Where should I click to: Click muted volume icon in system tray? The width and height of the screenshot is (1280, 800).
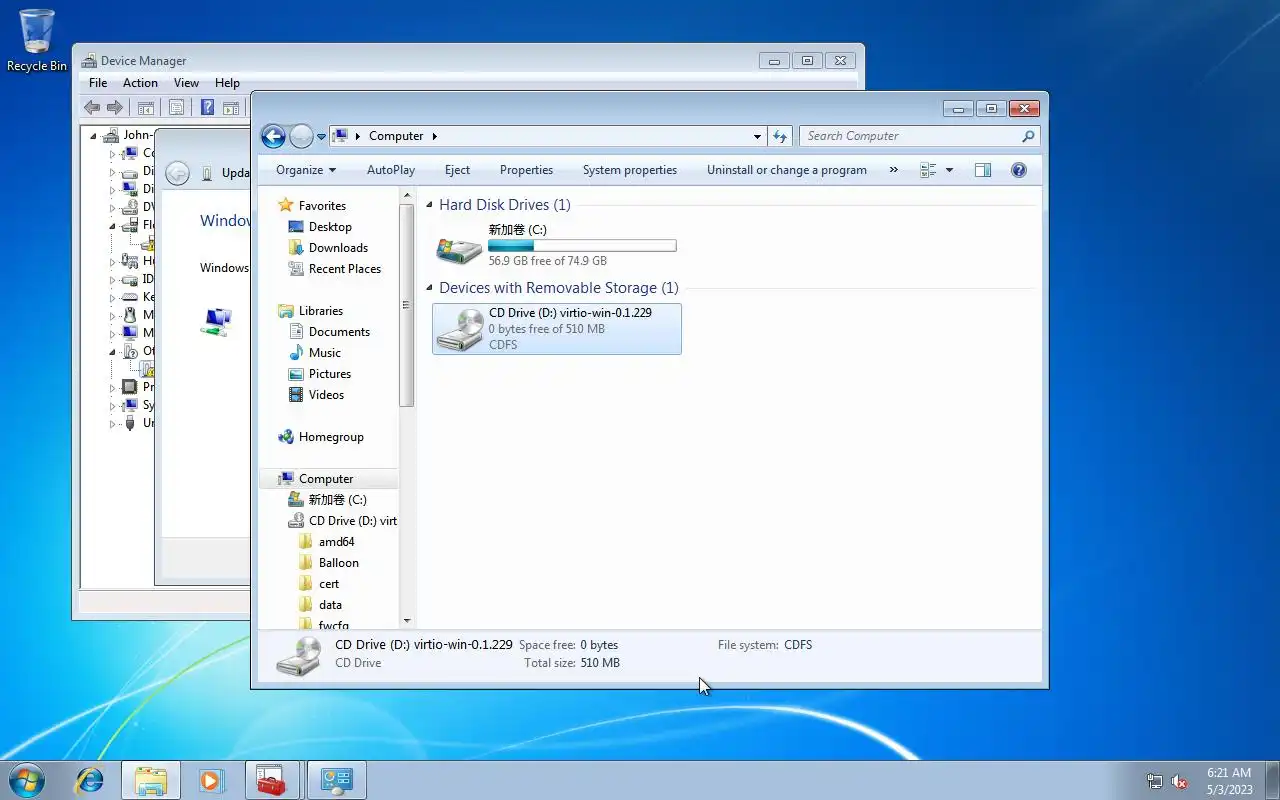[1179, 781]
